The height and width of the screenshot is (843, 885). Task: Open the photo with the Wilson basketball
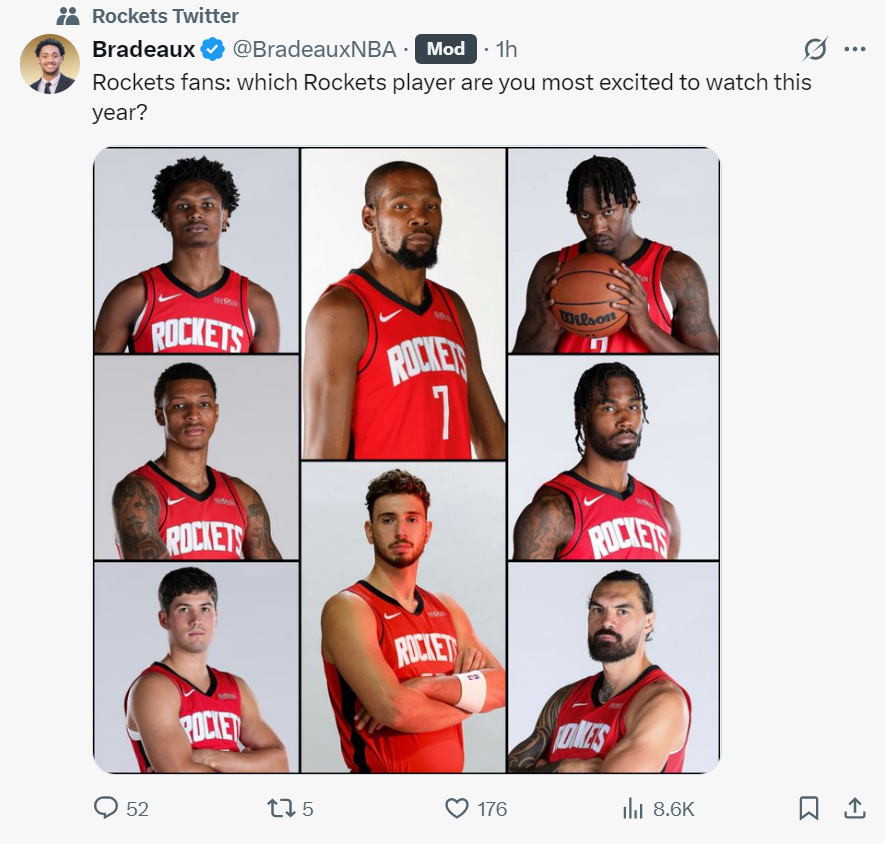613,250
